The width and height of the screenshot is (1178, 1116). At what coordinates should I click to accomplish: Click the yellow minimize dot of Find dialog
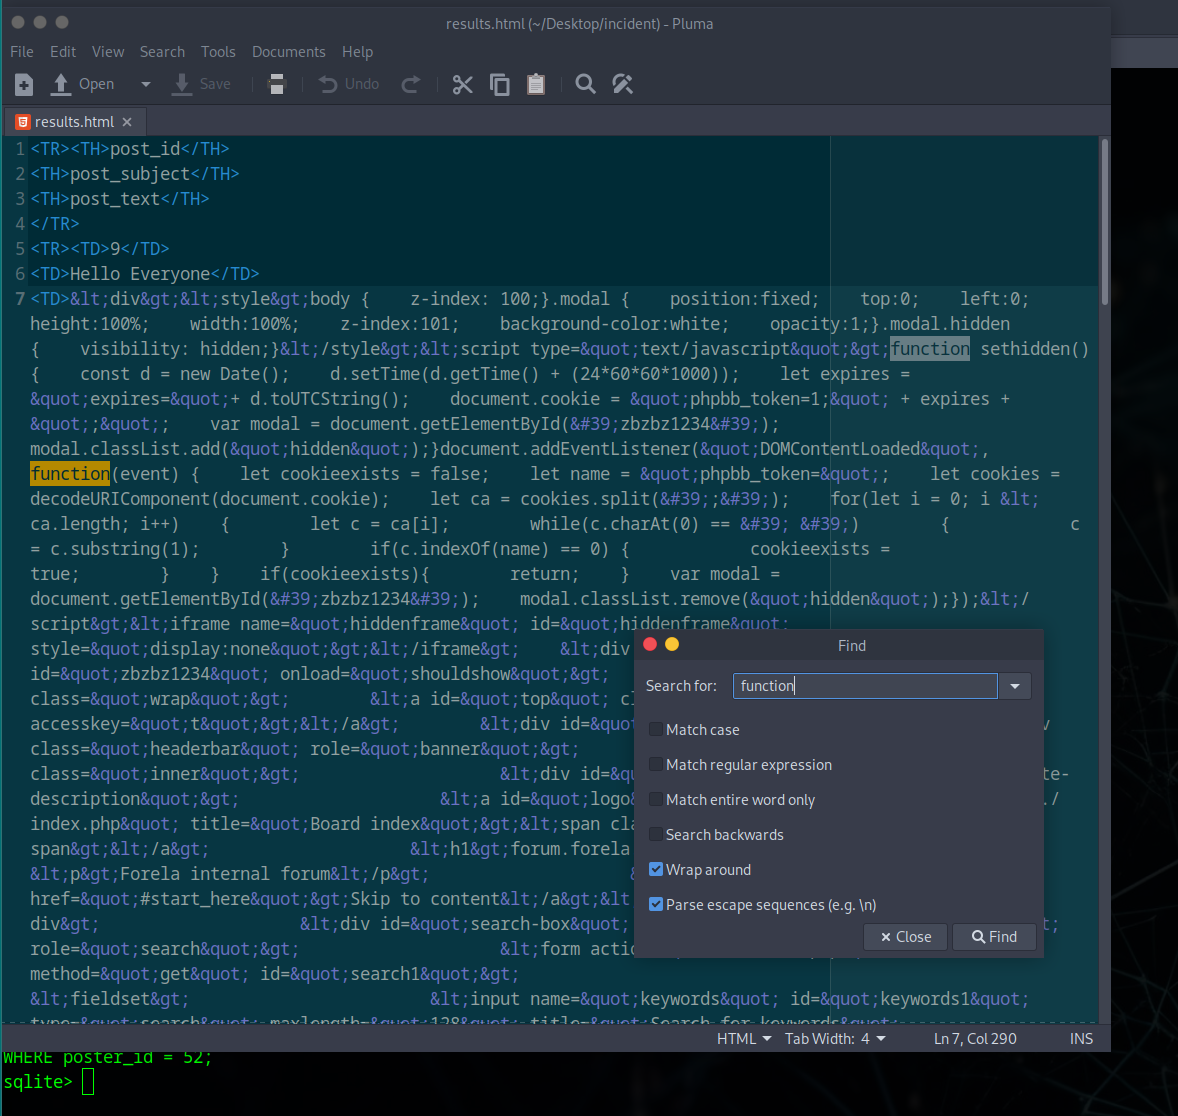(x=672, y=644)
